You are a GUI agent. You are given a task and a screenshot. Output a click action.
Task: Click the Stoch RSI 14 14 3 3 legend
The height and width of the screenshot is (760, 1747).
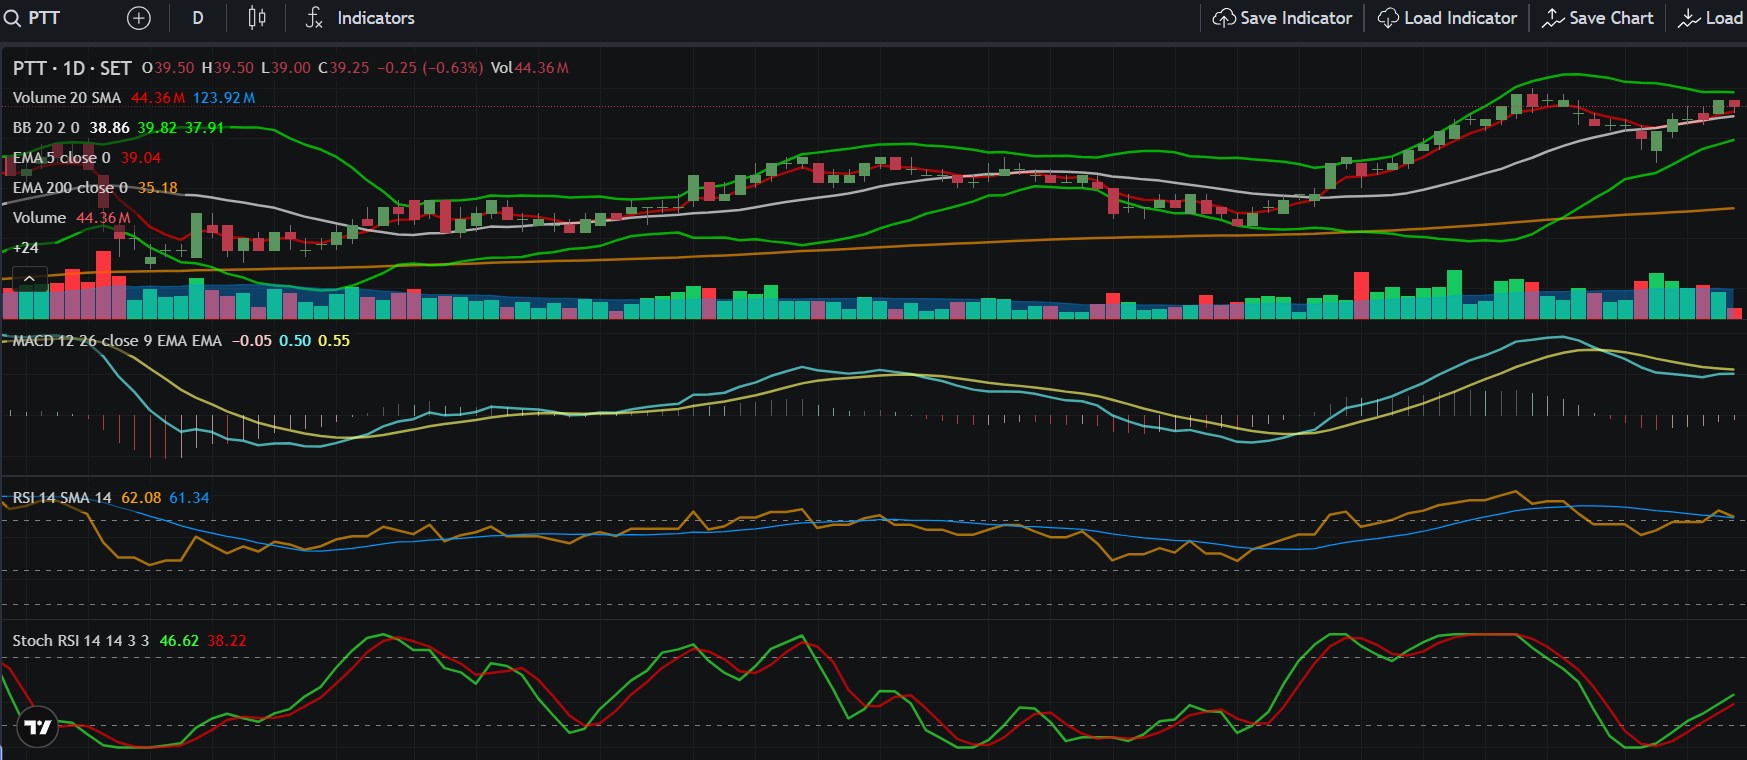pyautogui.click(x=80, y=641)
